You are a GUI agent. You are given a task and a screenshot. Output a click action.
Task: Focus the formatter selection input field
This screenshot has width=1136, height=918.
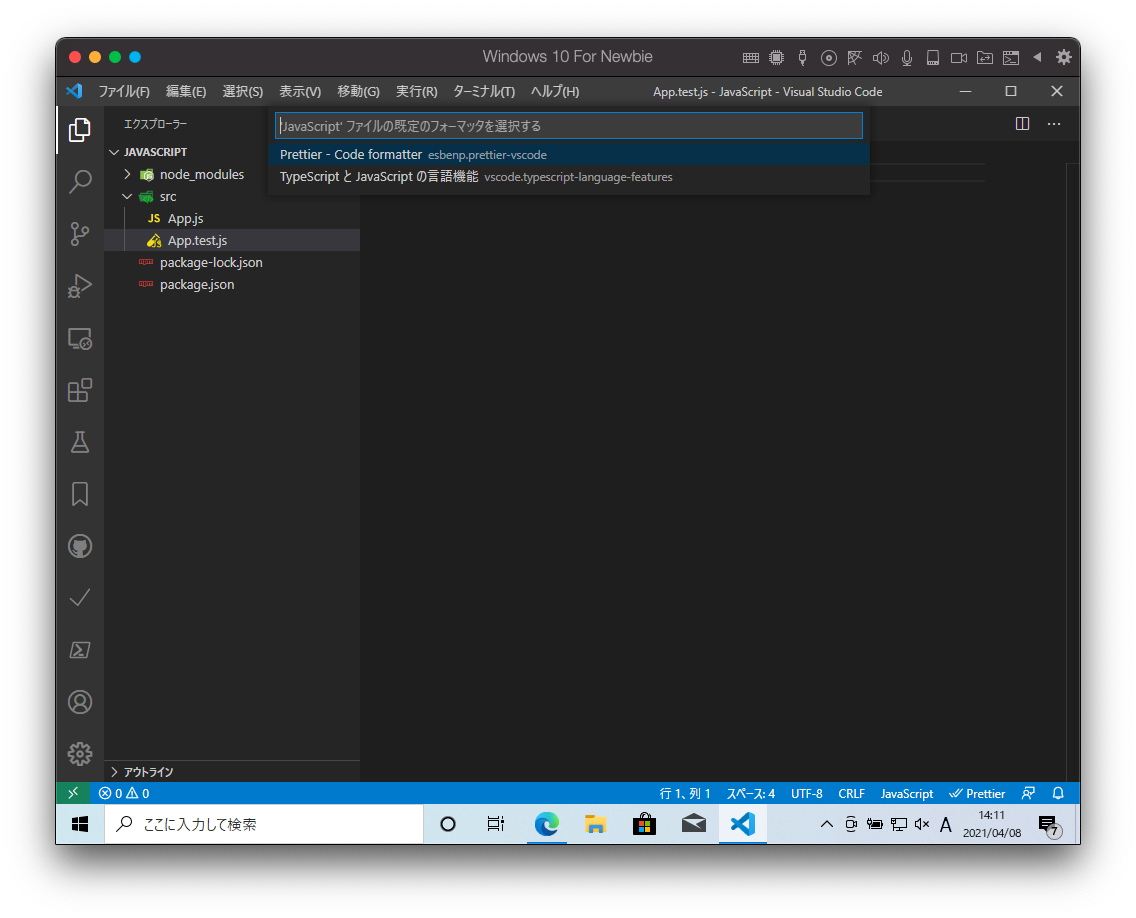[569, 126]
